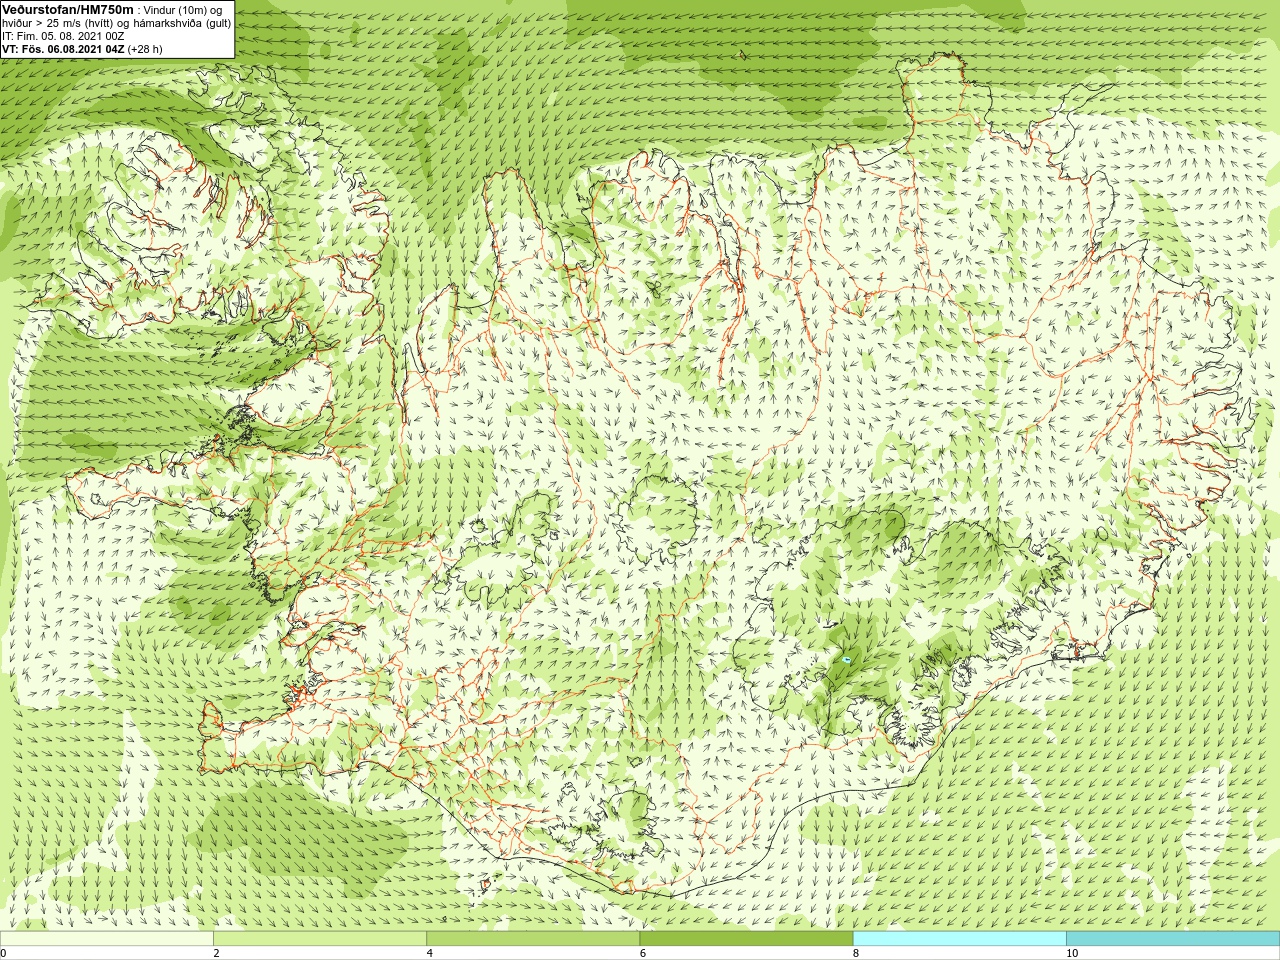Click the legend value '8'
1280x960 pixels.
tap(855, 953)
